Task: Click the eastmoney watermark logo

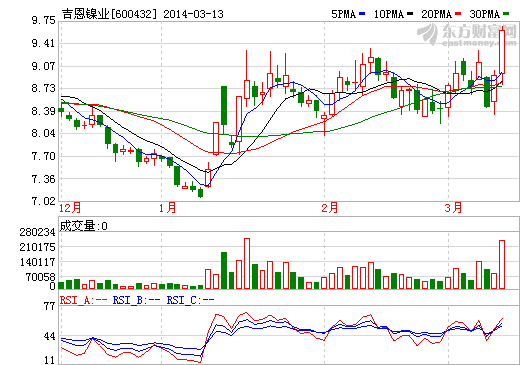Action: (x=467, y=35)
